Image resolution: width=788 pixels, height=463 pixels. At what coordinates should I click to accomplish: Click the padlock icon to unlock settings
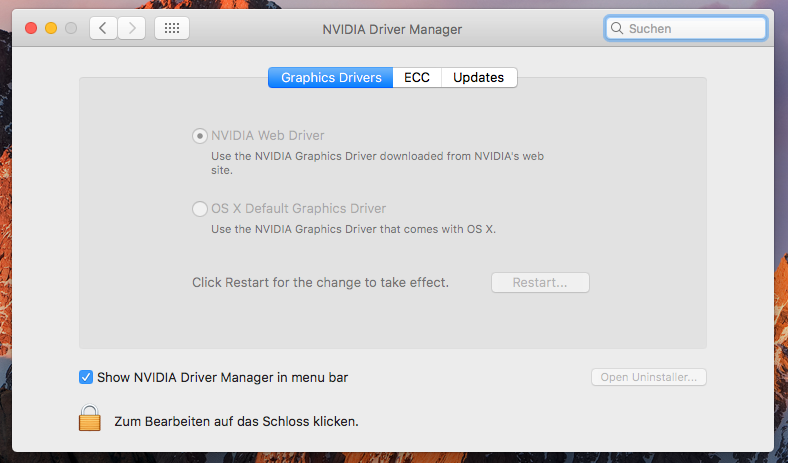[x=90, y=419]
